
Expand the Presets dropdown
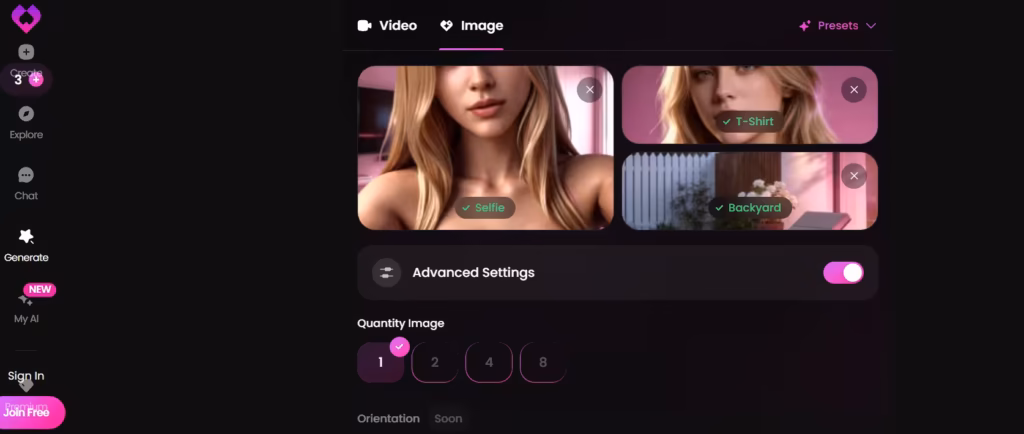point(838,26)
